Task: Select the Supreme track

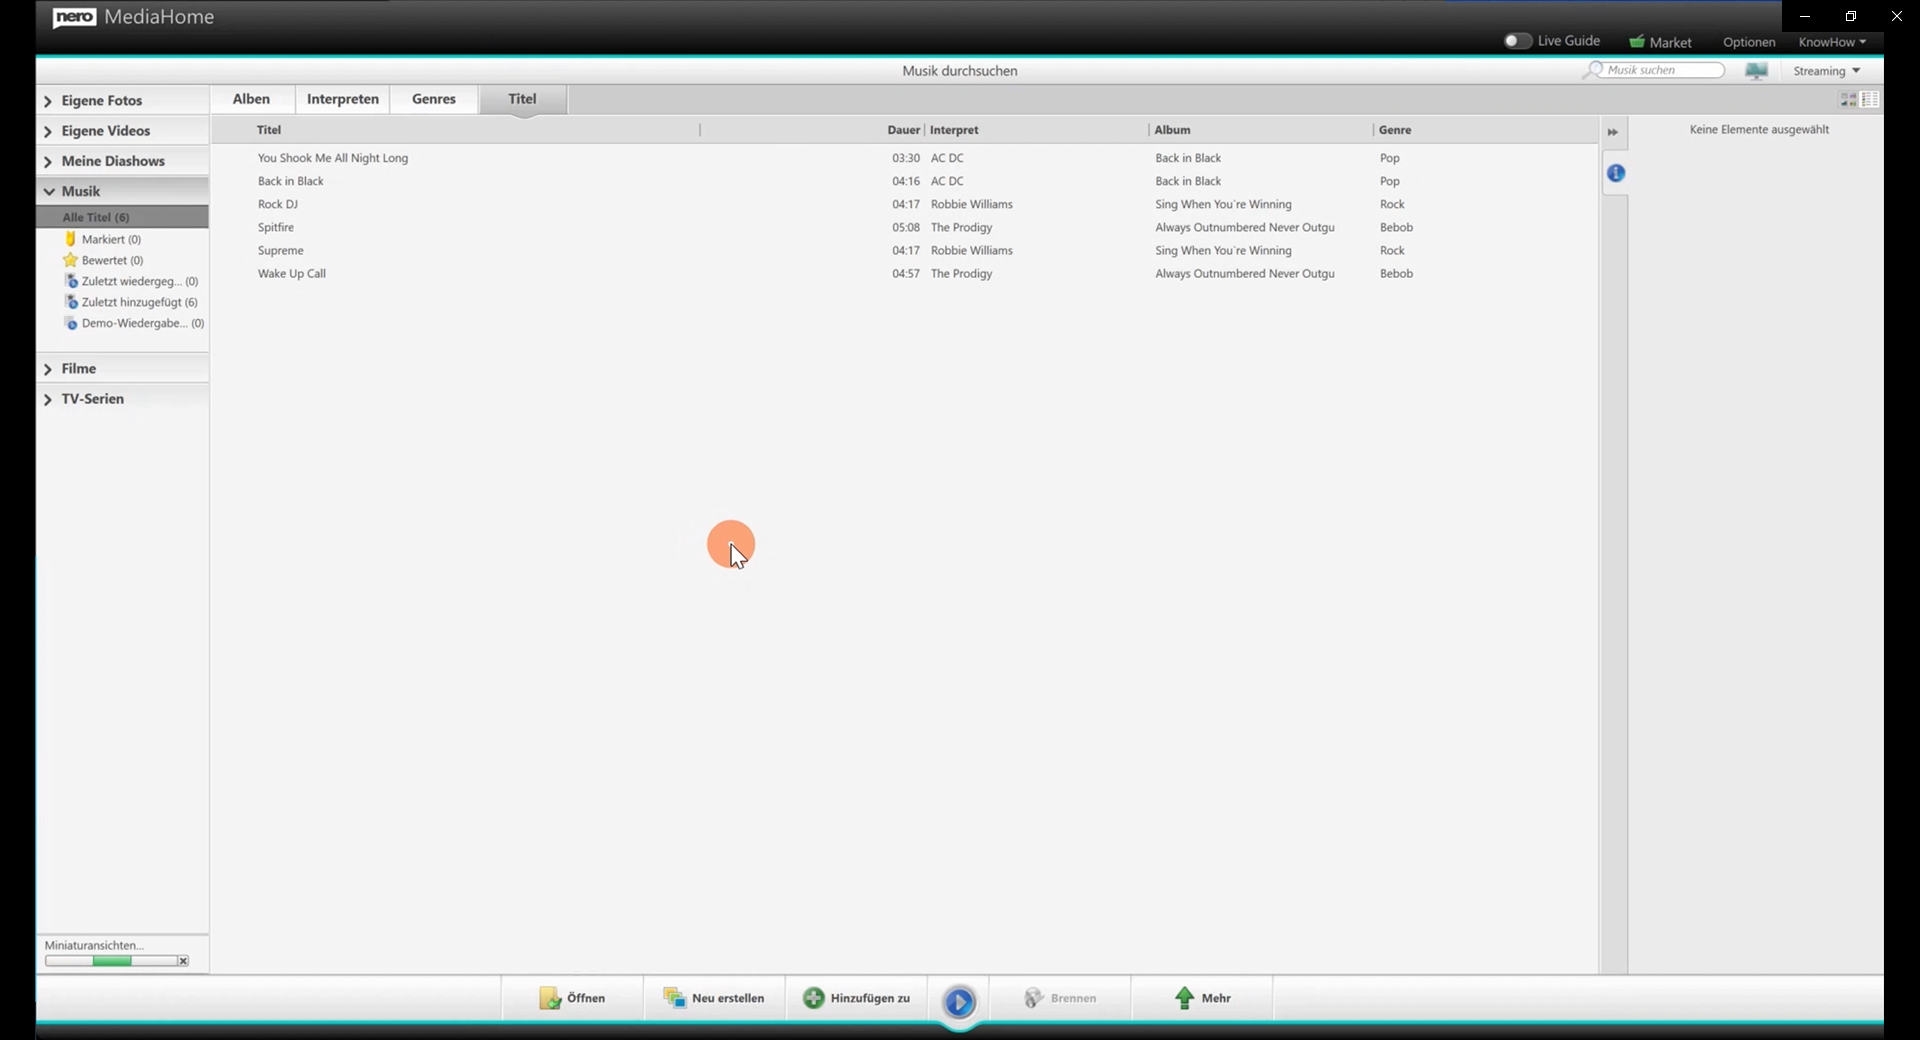Action: tap(281, 250)
